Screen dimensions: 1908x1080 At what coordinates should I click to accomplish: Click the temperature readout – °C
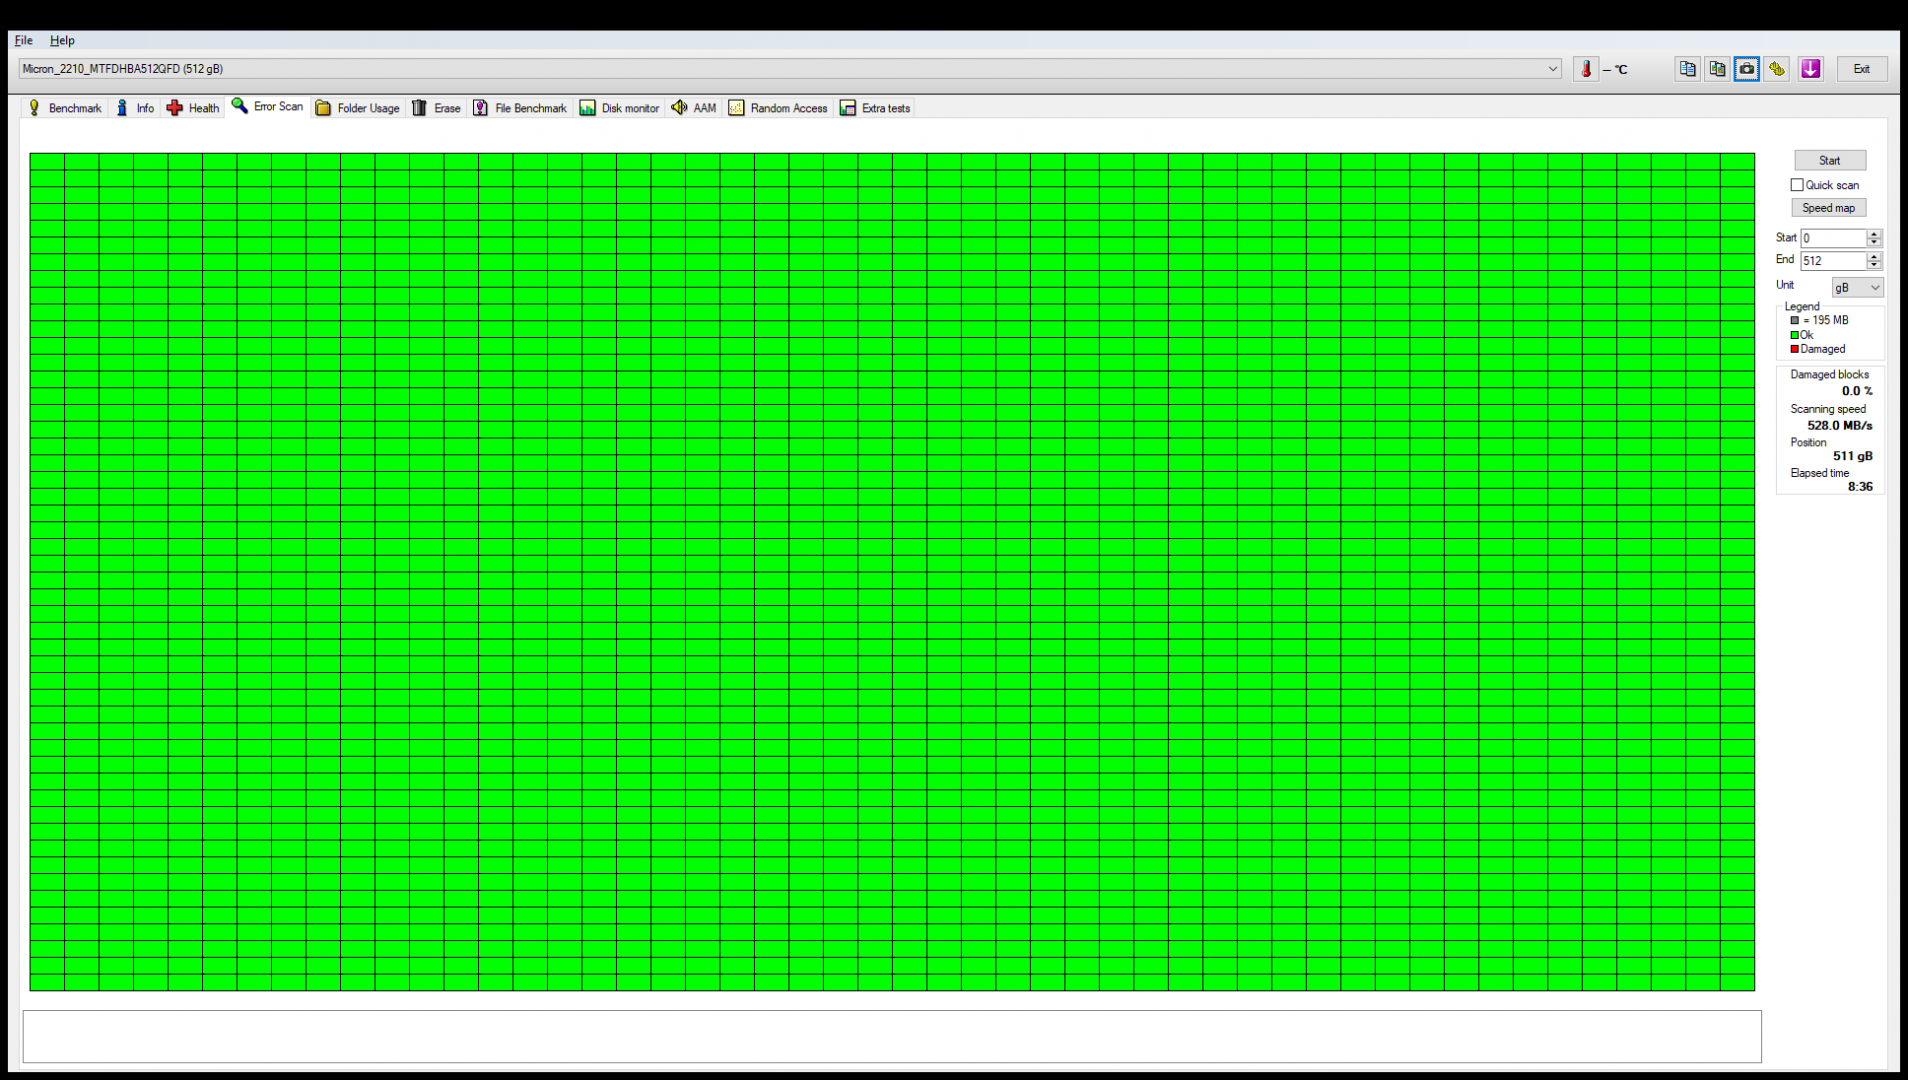1615,70
